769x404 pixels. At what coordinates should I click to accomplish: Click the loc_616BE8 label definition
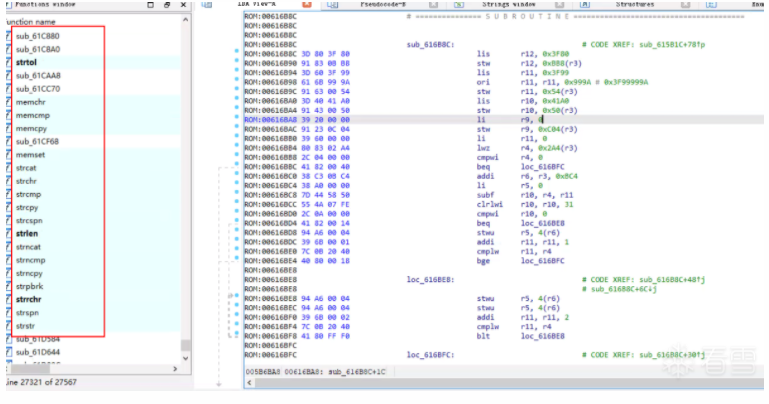click(431, 279)
